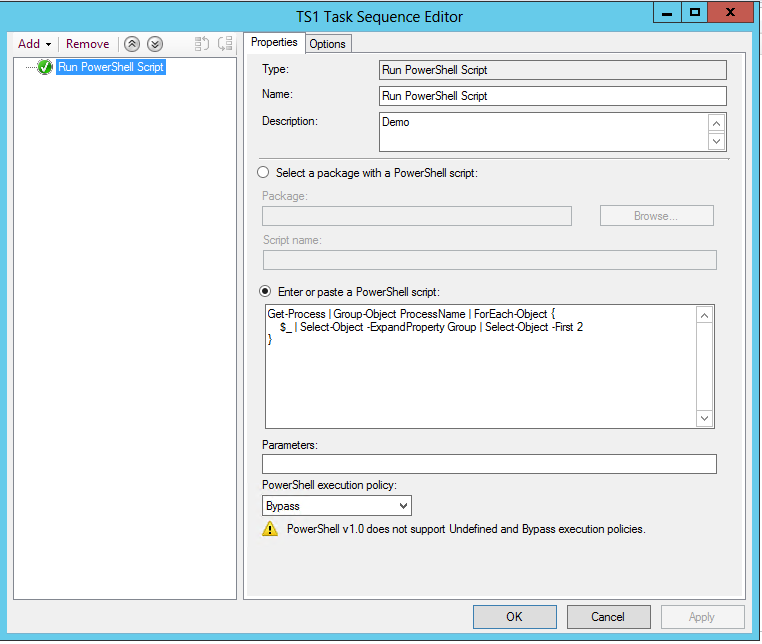762x644 pixels.
Task: Minimize the Task Sequence Editor window
Action: (667, 13)
